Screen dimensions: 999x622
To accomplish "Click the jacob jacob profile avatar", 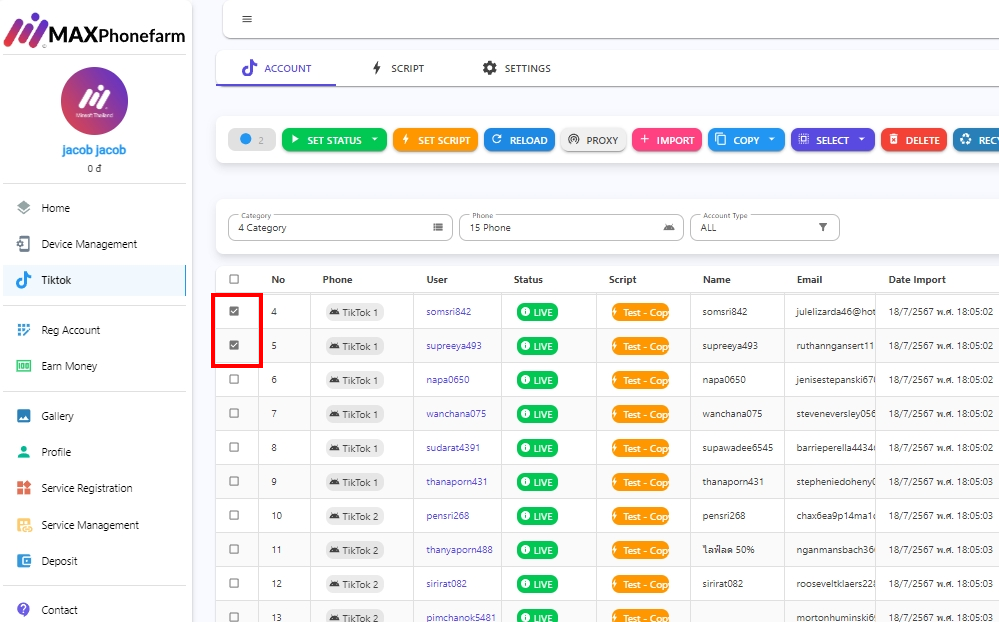I will pos(94,101).
